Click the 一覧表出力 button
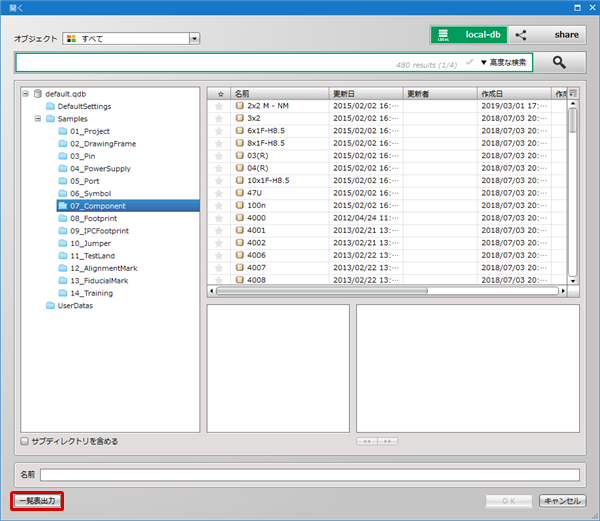Image resolution: width=600 pixels, height=521 pixels. (38, 500)
